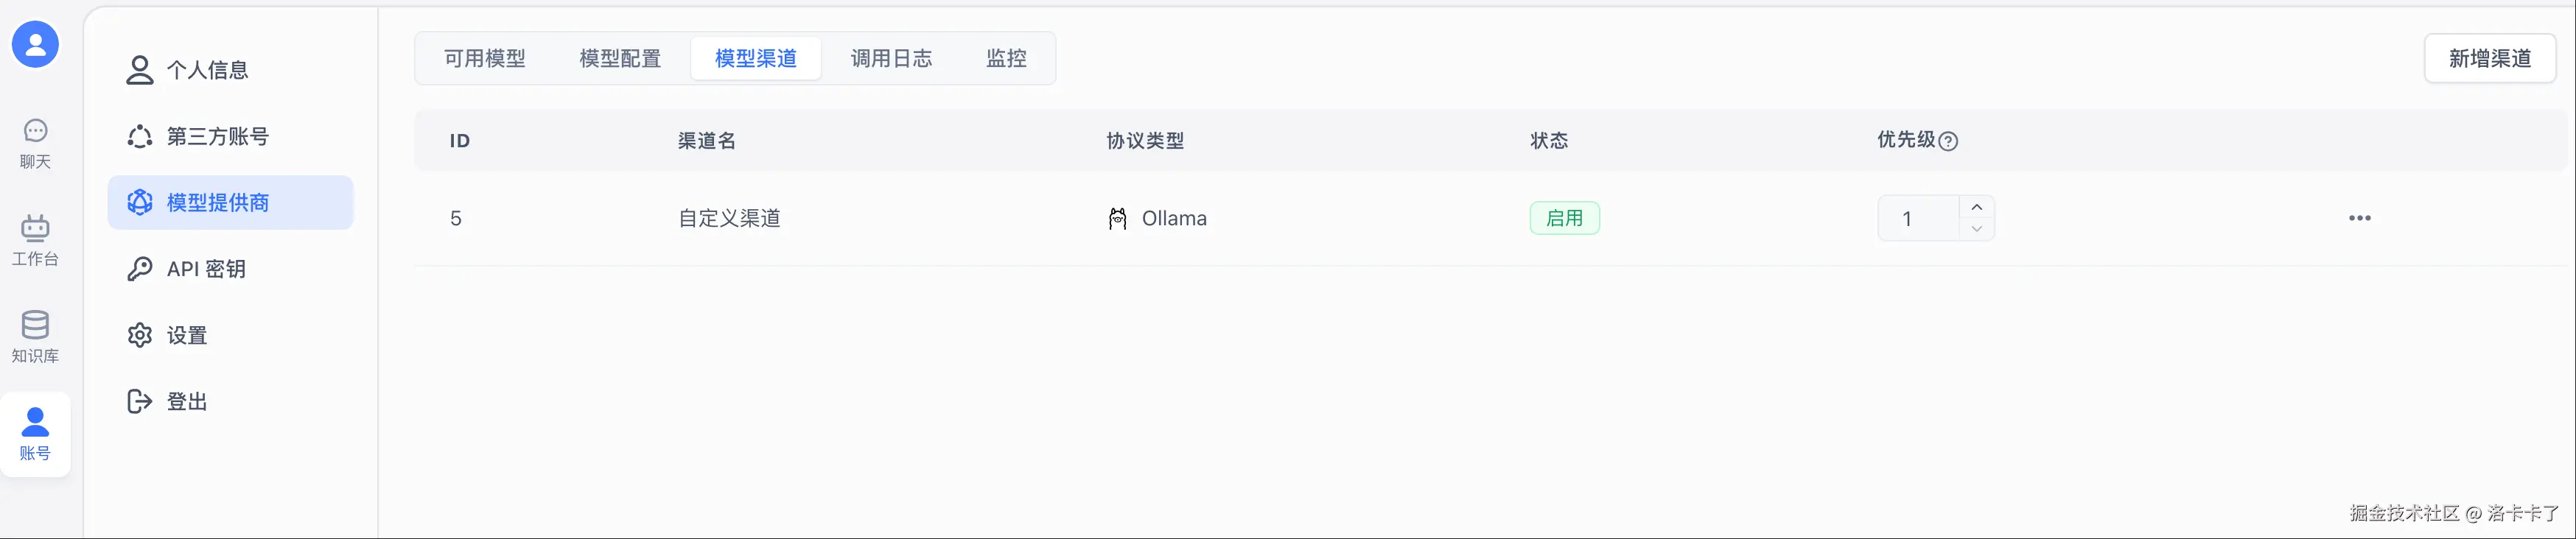Open 设置 settings from the menu
The height and width of the screenshot is (539, 2576).
(187, 335)
